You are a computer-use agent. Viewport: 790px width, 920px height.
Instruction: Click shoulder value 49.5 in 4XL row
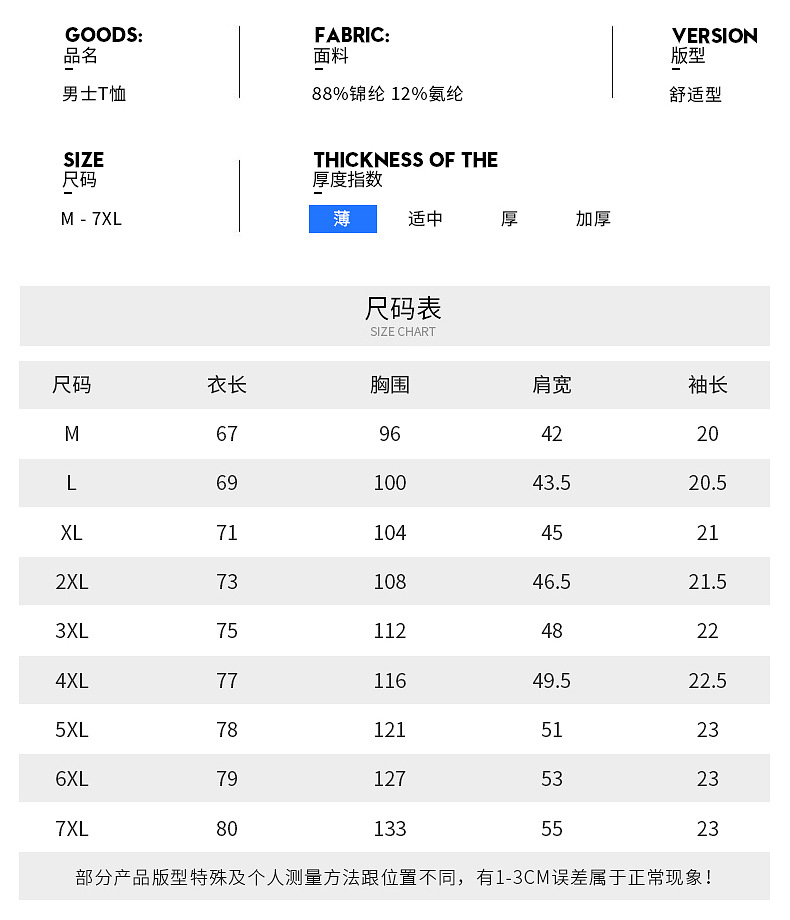[552, 681]
